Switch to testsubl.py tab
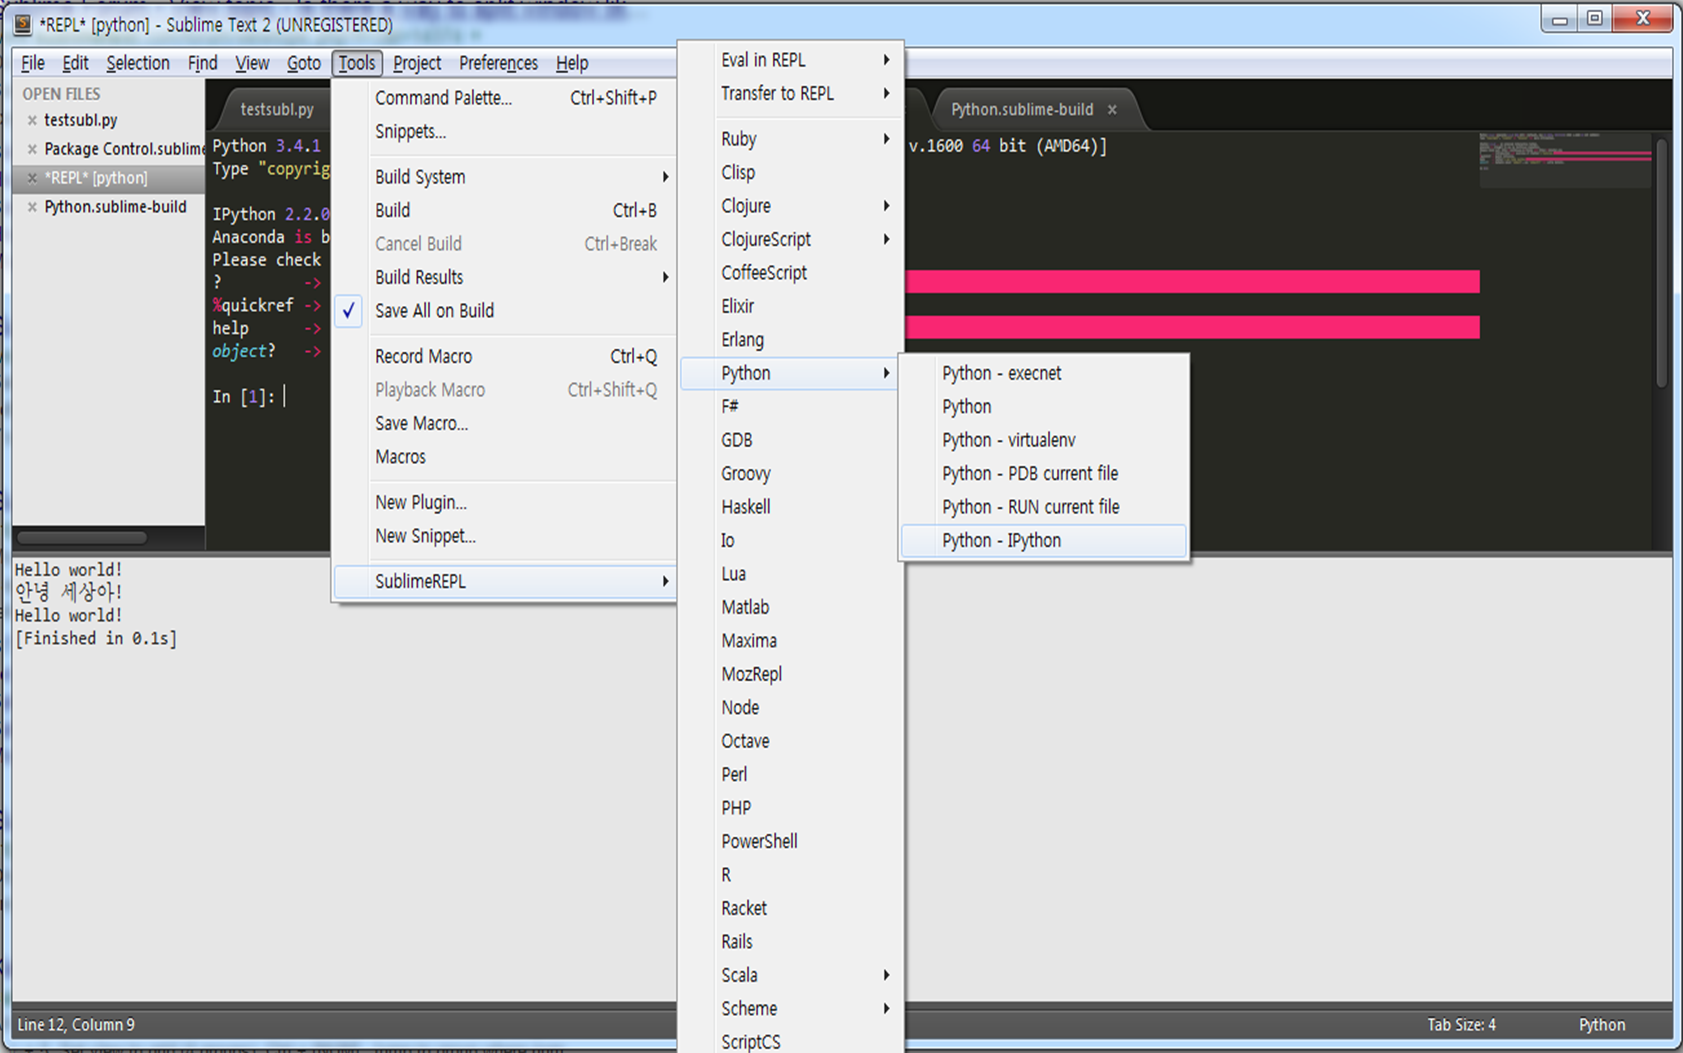The height and width of the screenshot is (1053, 1683). pyautogui.click(x=277, y=110)
